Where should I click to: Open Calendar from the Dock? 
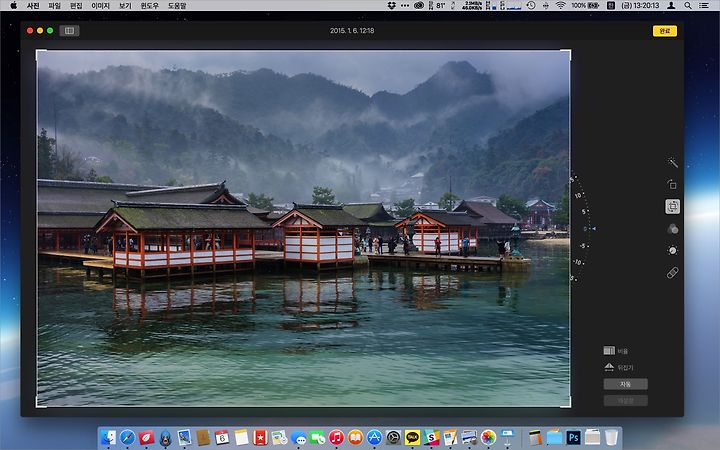[222, 438]
